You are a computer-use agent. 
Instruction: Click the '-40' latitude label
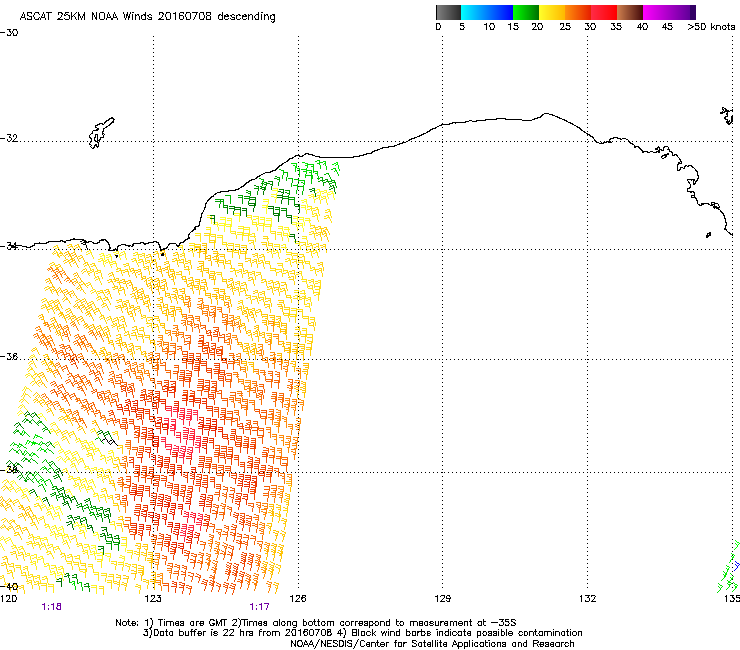9,587
